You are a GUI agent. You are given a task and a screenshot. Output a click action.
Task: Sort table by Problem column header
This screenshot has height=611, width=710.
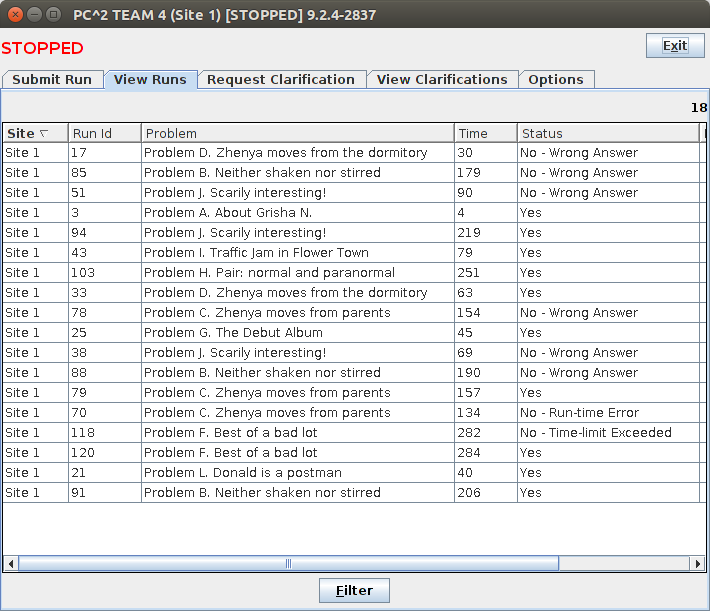[x=297, y=133]
